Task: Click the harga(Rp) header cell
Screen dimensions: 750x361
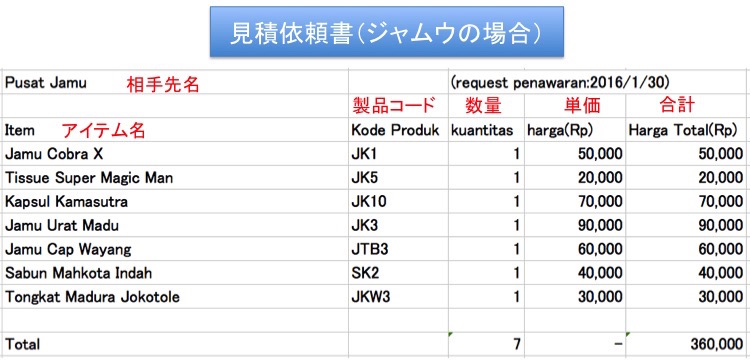Action: pos(574,130)
